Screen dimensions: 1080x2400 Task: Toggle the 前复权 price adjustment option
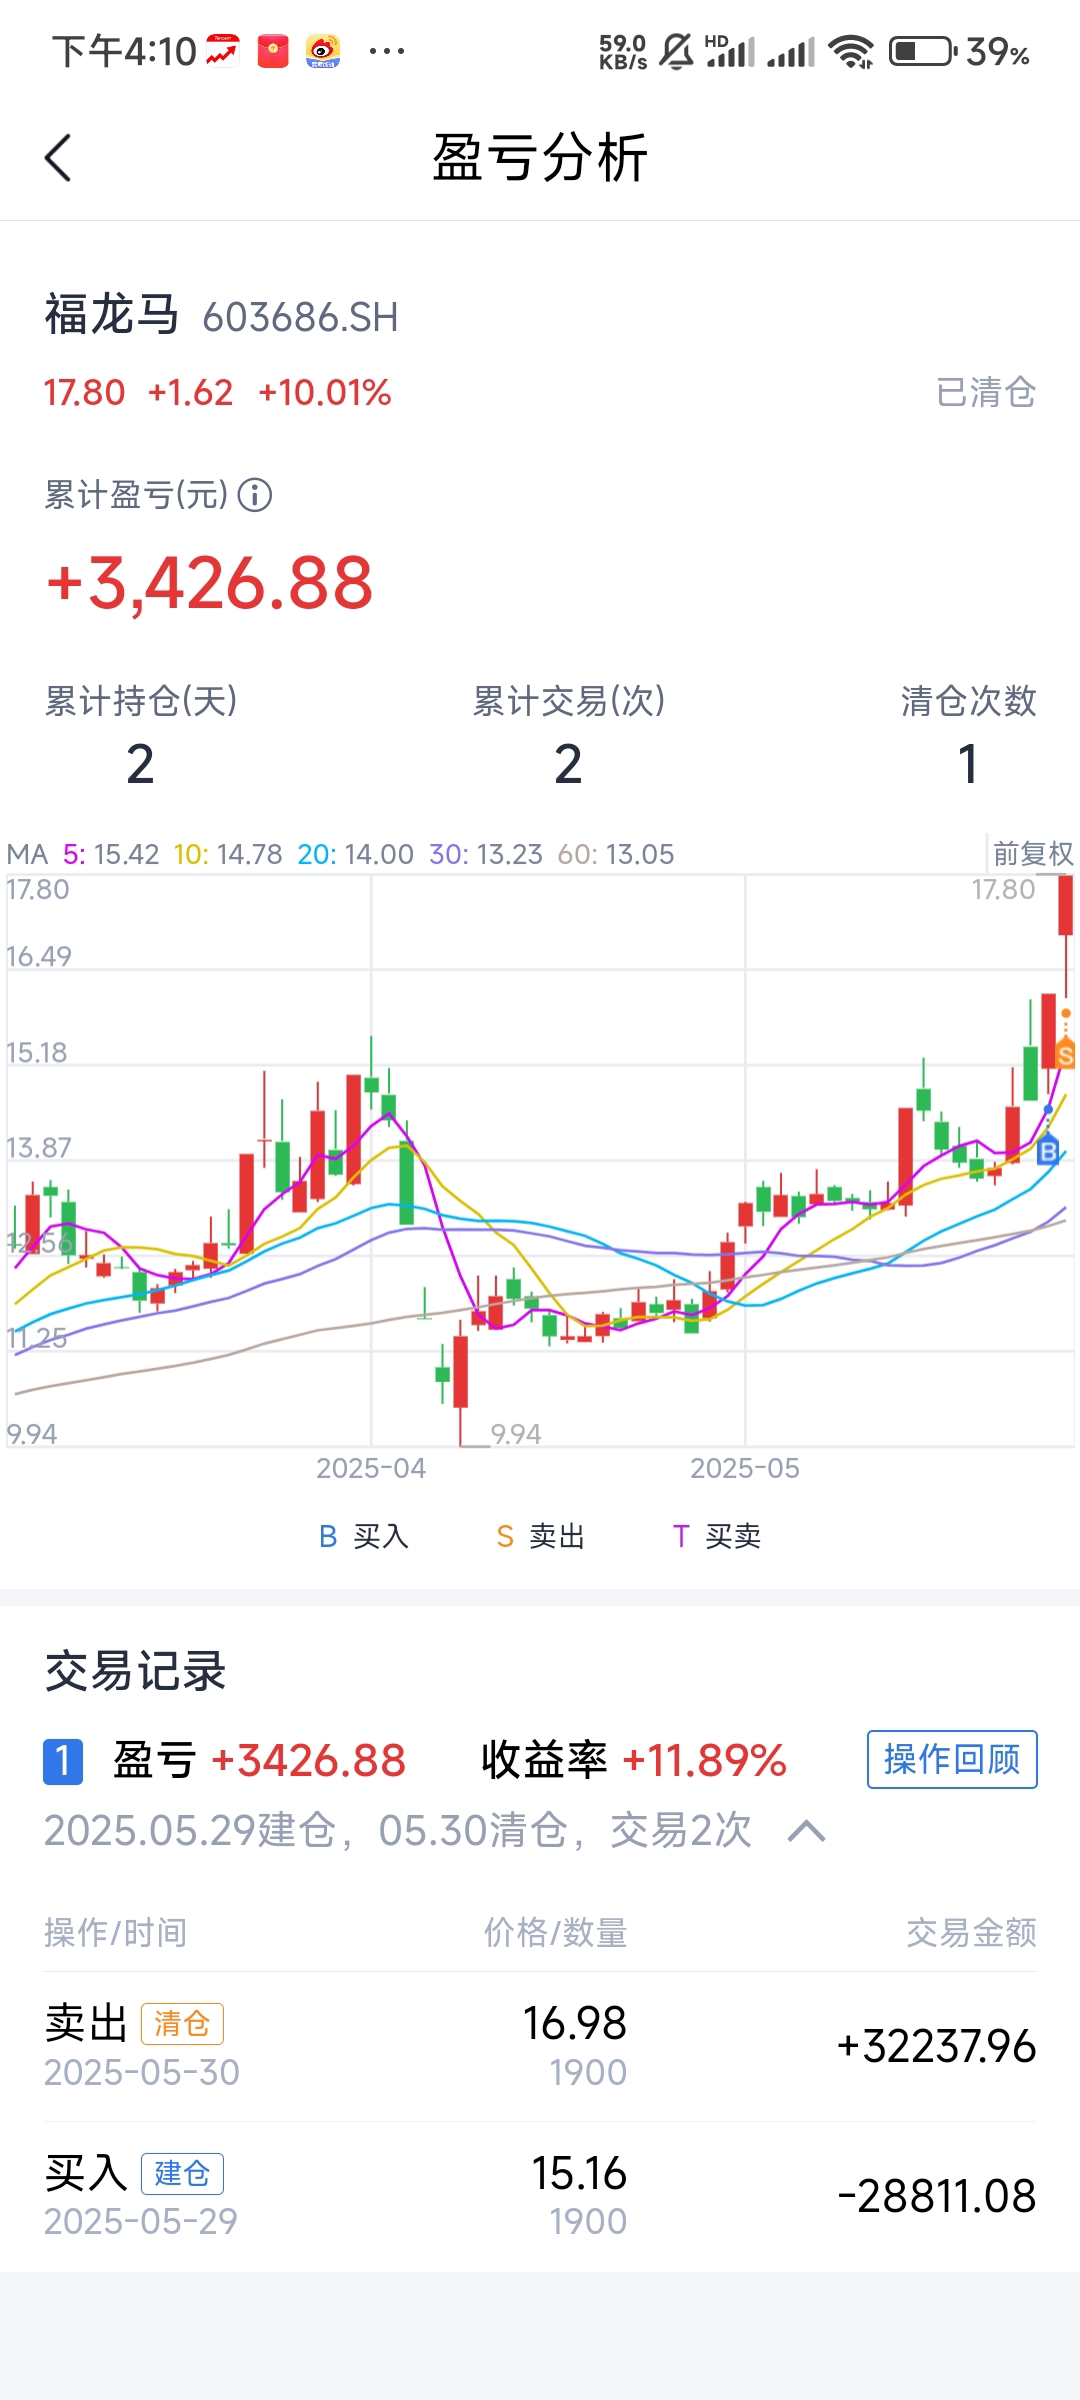[1032, 854]
